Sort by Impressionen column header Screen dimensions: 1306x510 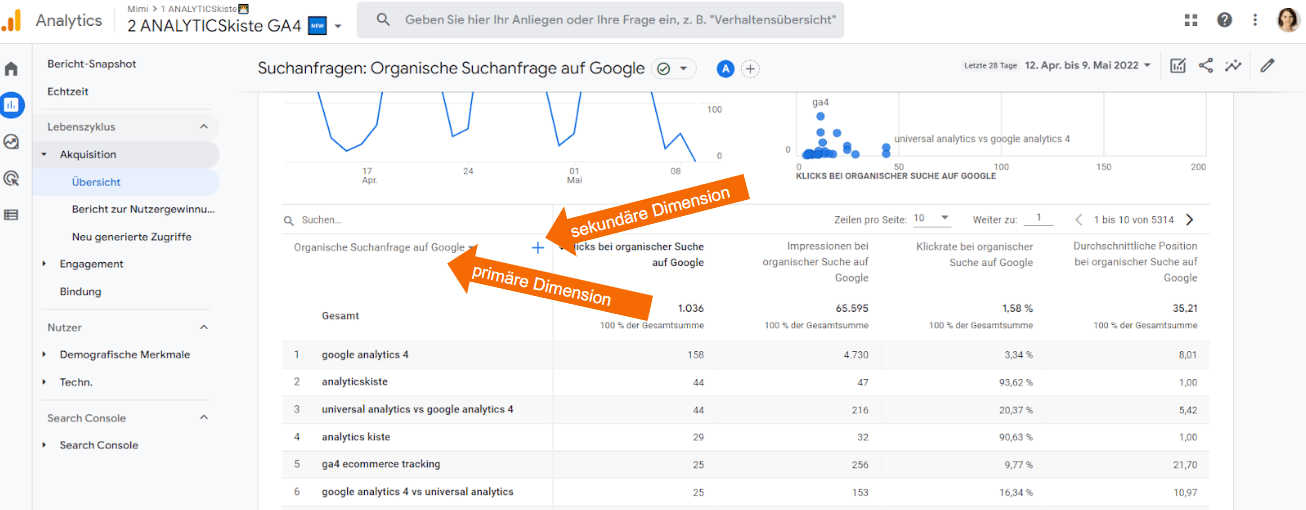(x=815, y=262)
